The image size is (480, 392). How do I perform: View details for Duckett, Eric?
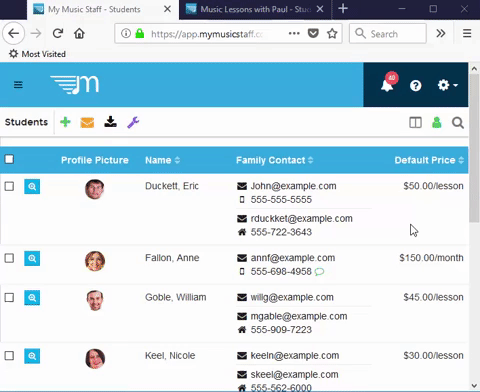coord(32,186)
